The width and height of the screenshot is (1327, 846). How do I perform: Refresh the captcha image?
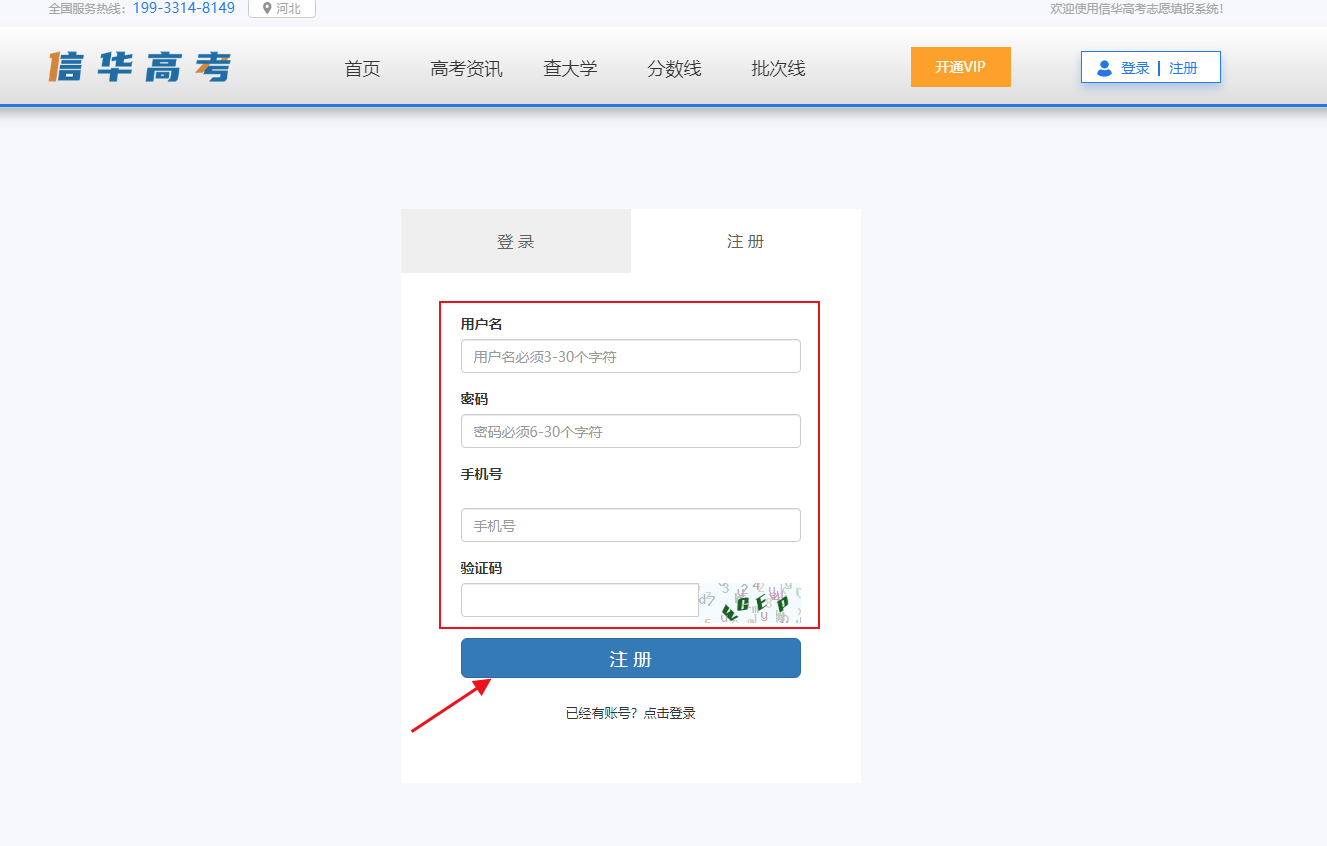pos(750,603)
